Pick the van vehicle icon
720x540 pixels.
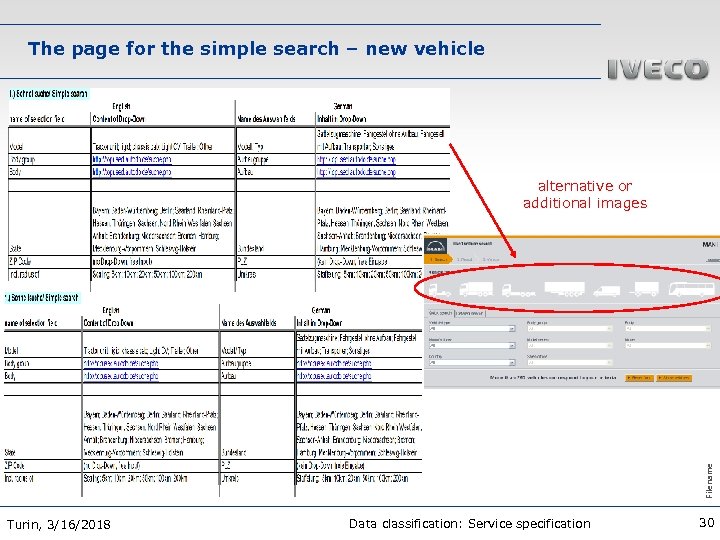click(607, 291)
